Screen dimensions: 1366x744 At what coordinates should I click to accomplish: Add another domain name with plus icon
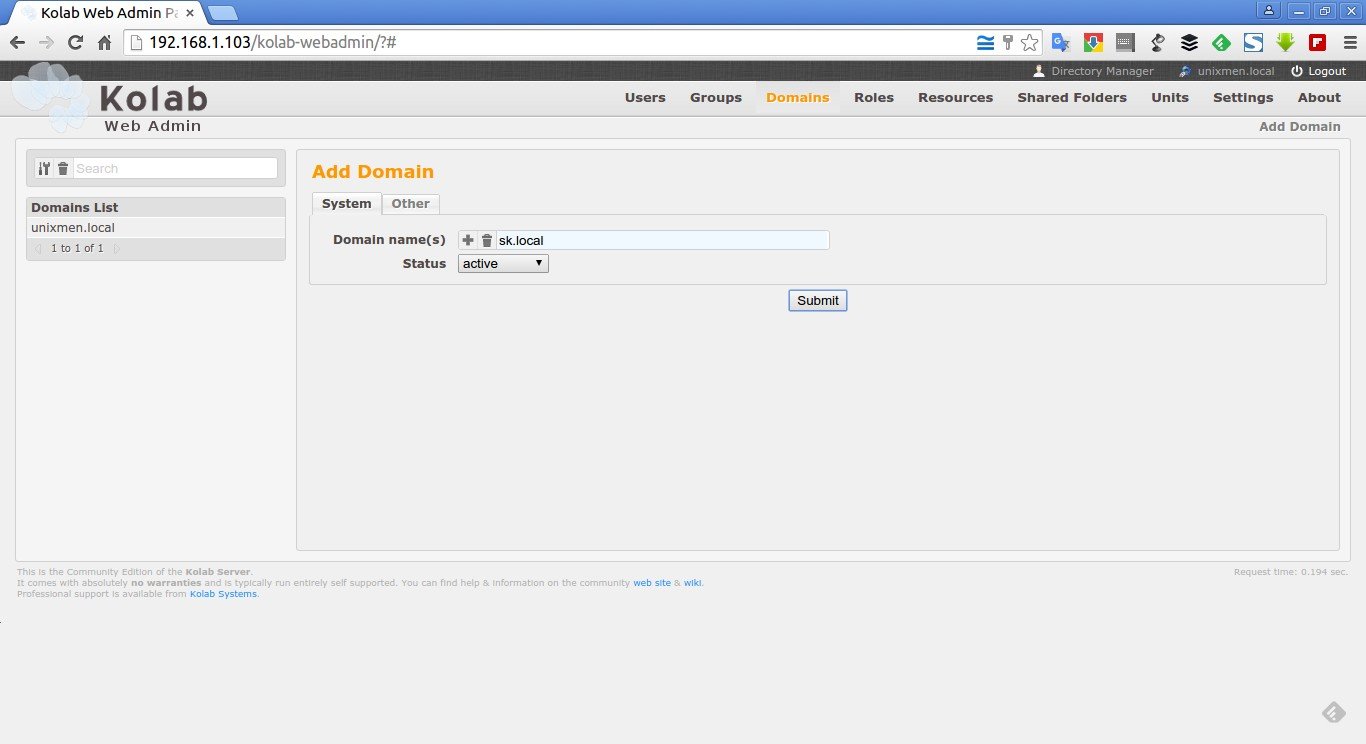click(x=468, y=240)
